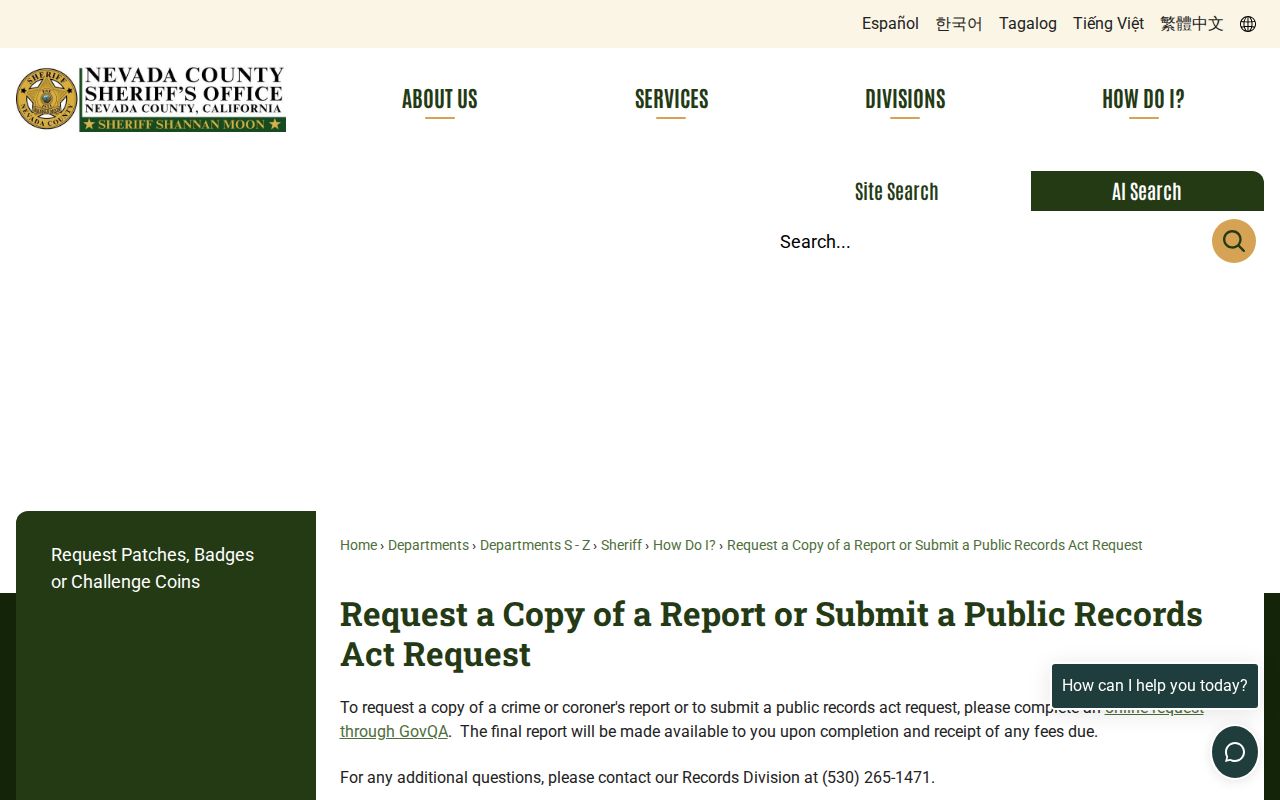
Task: Go to How Do I? breadcrumb
Action: tap(684, 545)
